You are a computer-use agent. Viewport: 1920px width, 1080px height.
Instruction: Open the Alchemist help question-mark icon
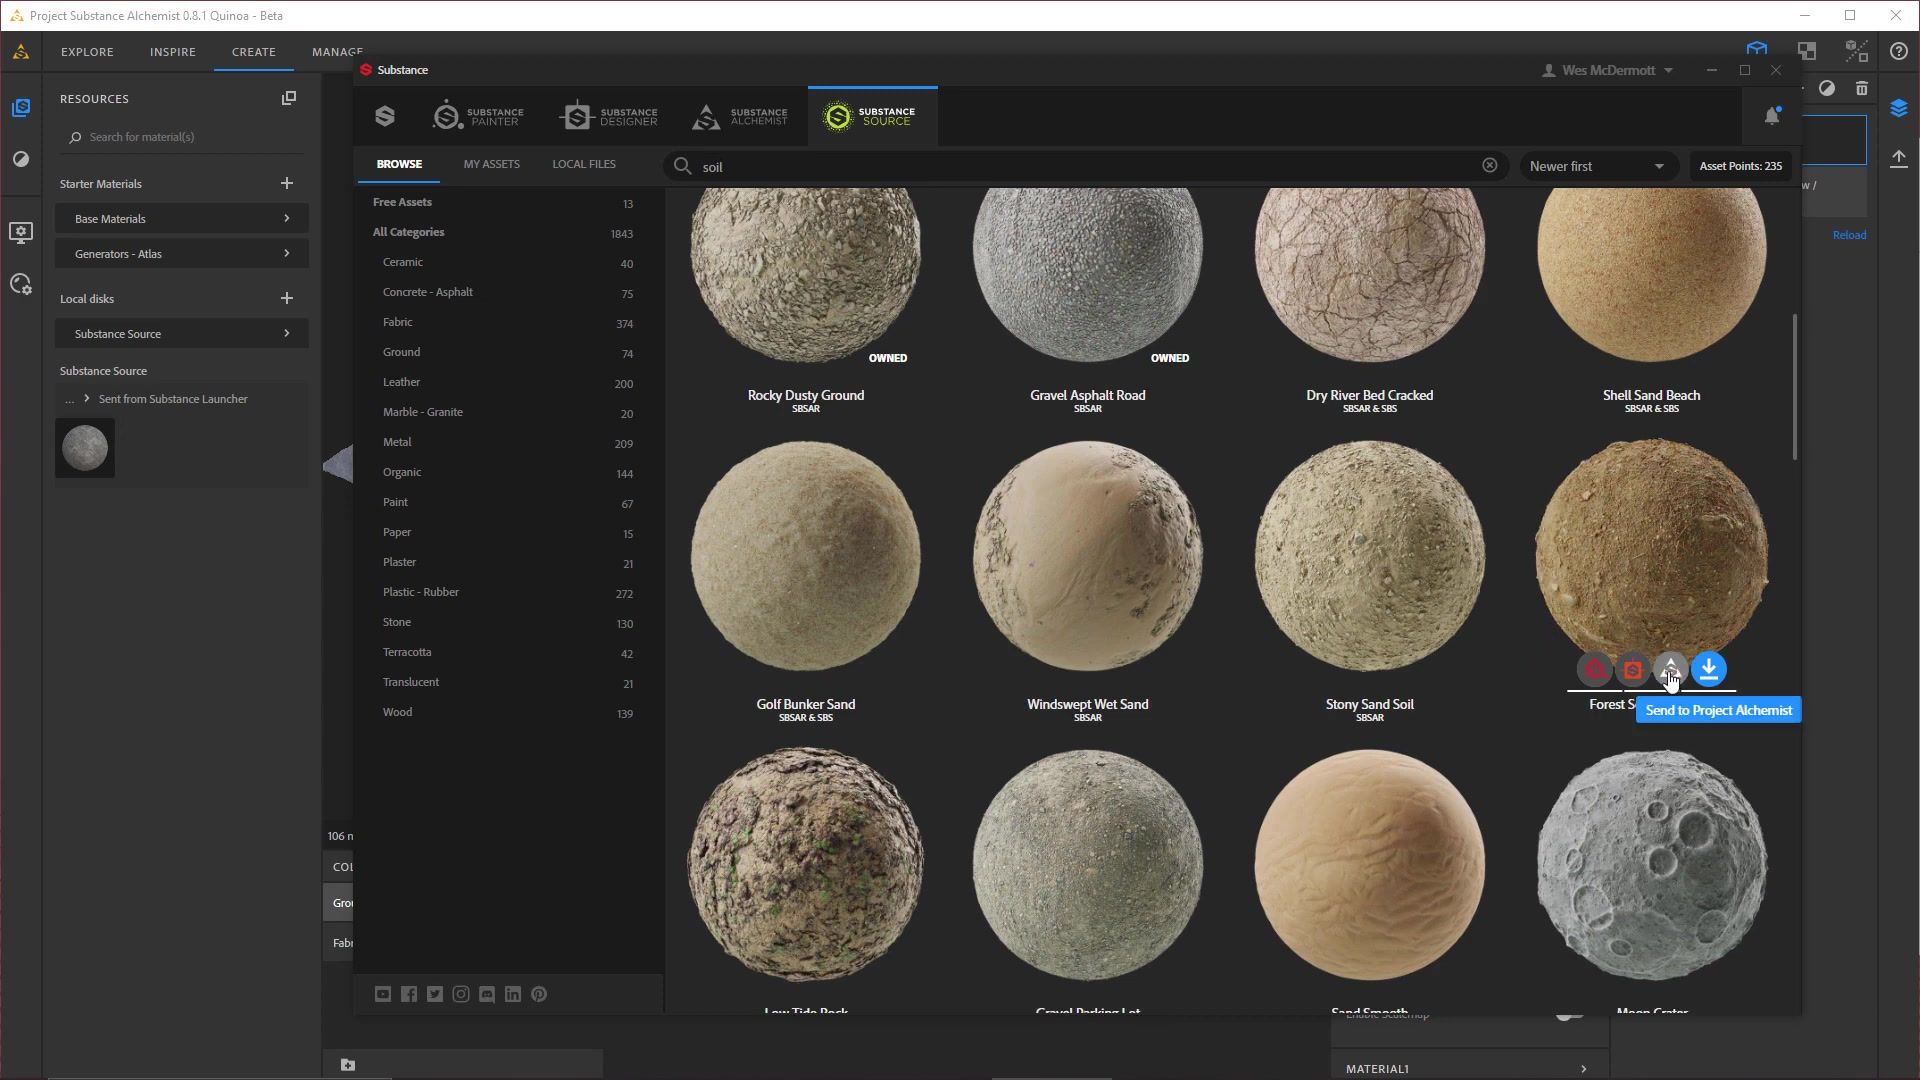click(x=1898, y=51)
